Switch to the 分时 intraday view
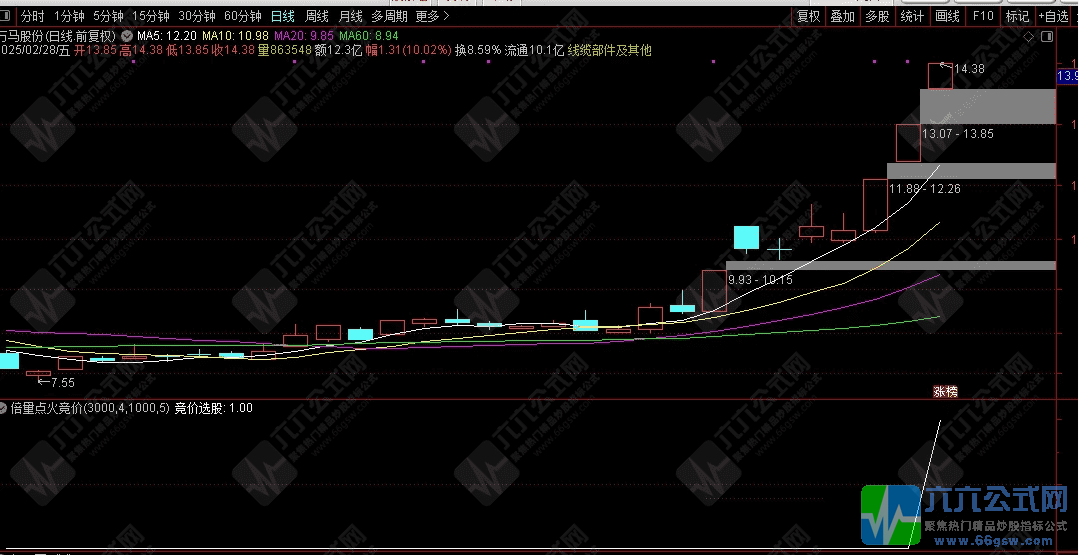This screenshot has height=555, width=1079. pyautogui.click(x=32, y=16)
